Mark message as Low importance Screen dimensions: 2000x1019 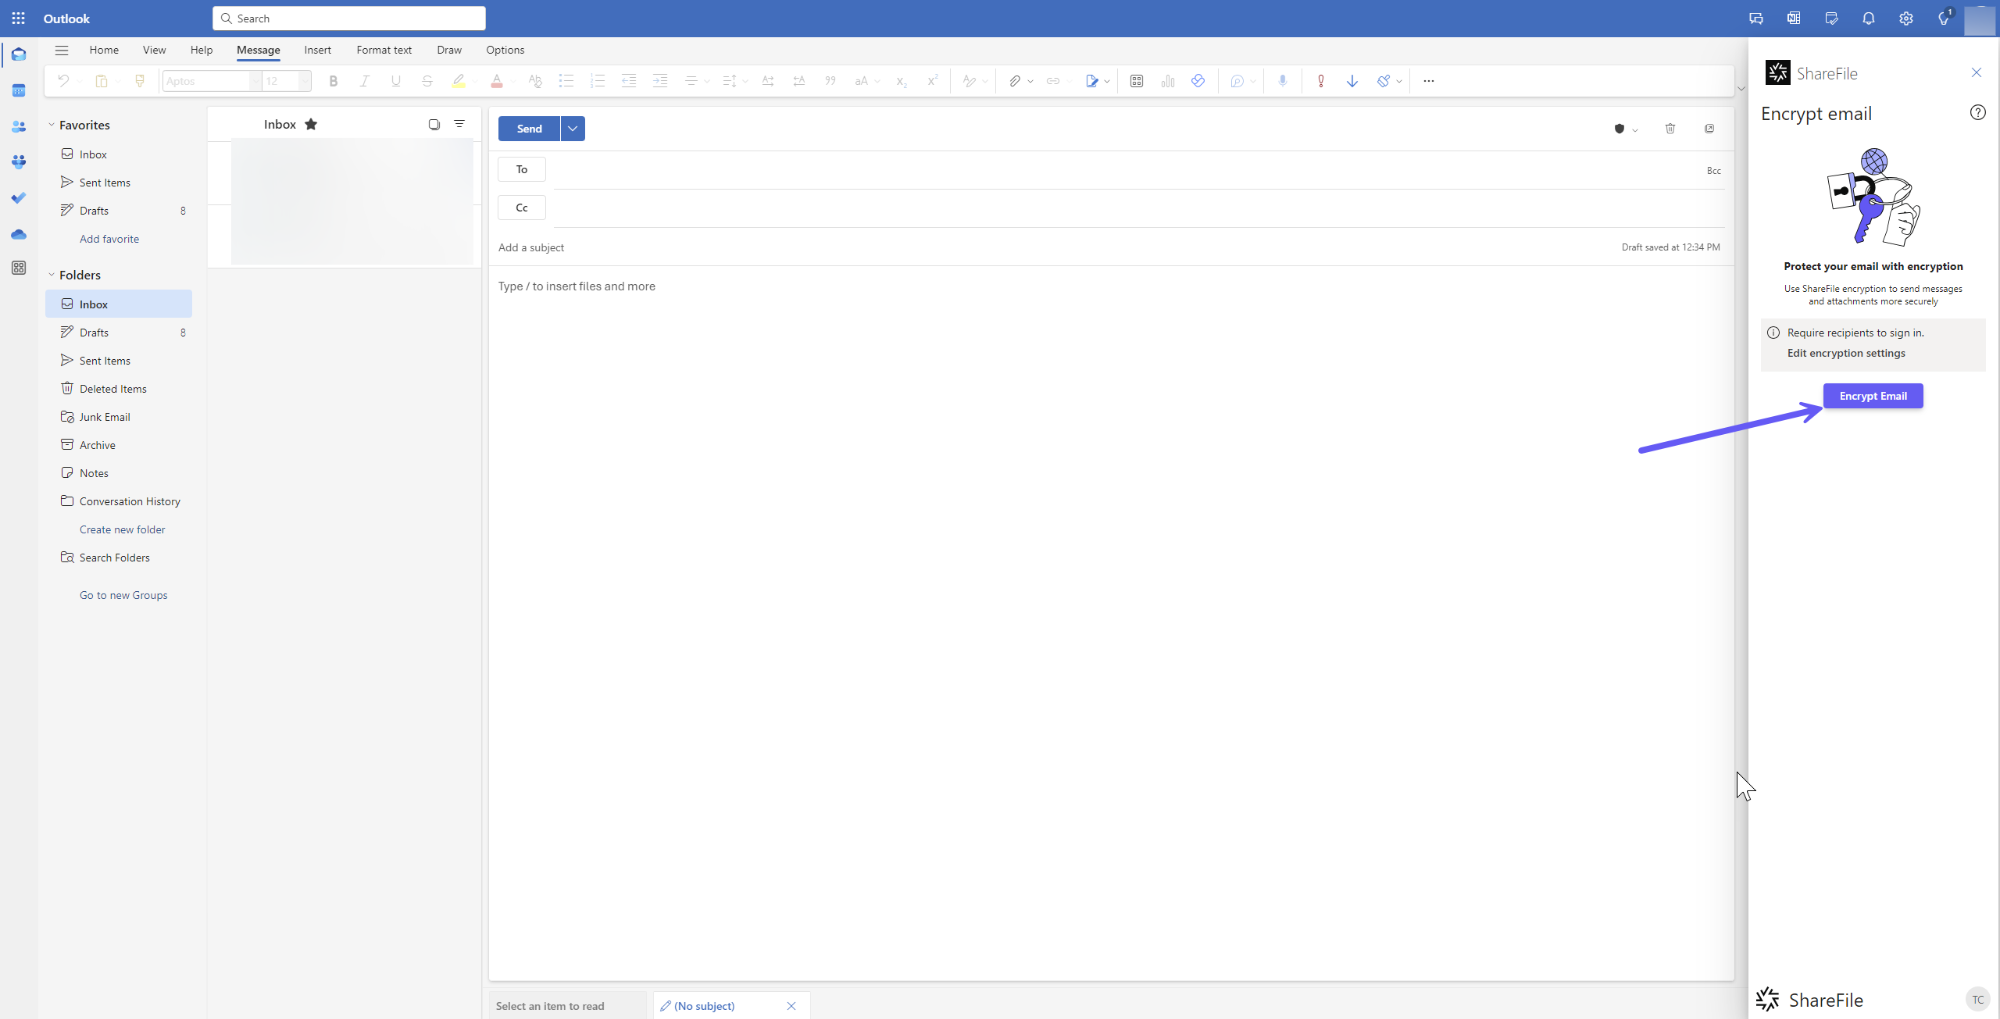click(x=1352, y=81)
